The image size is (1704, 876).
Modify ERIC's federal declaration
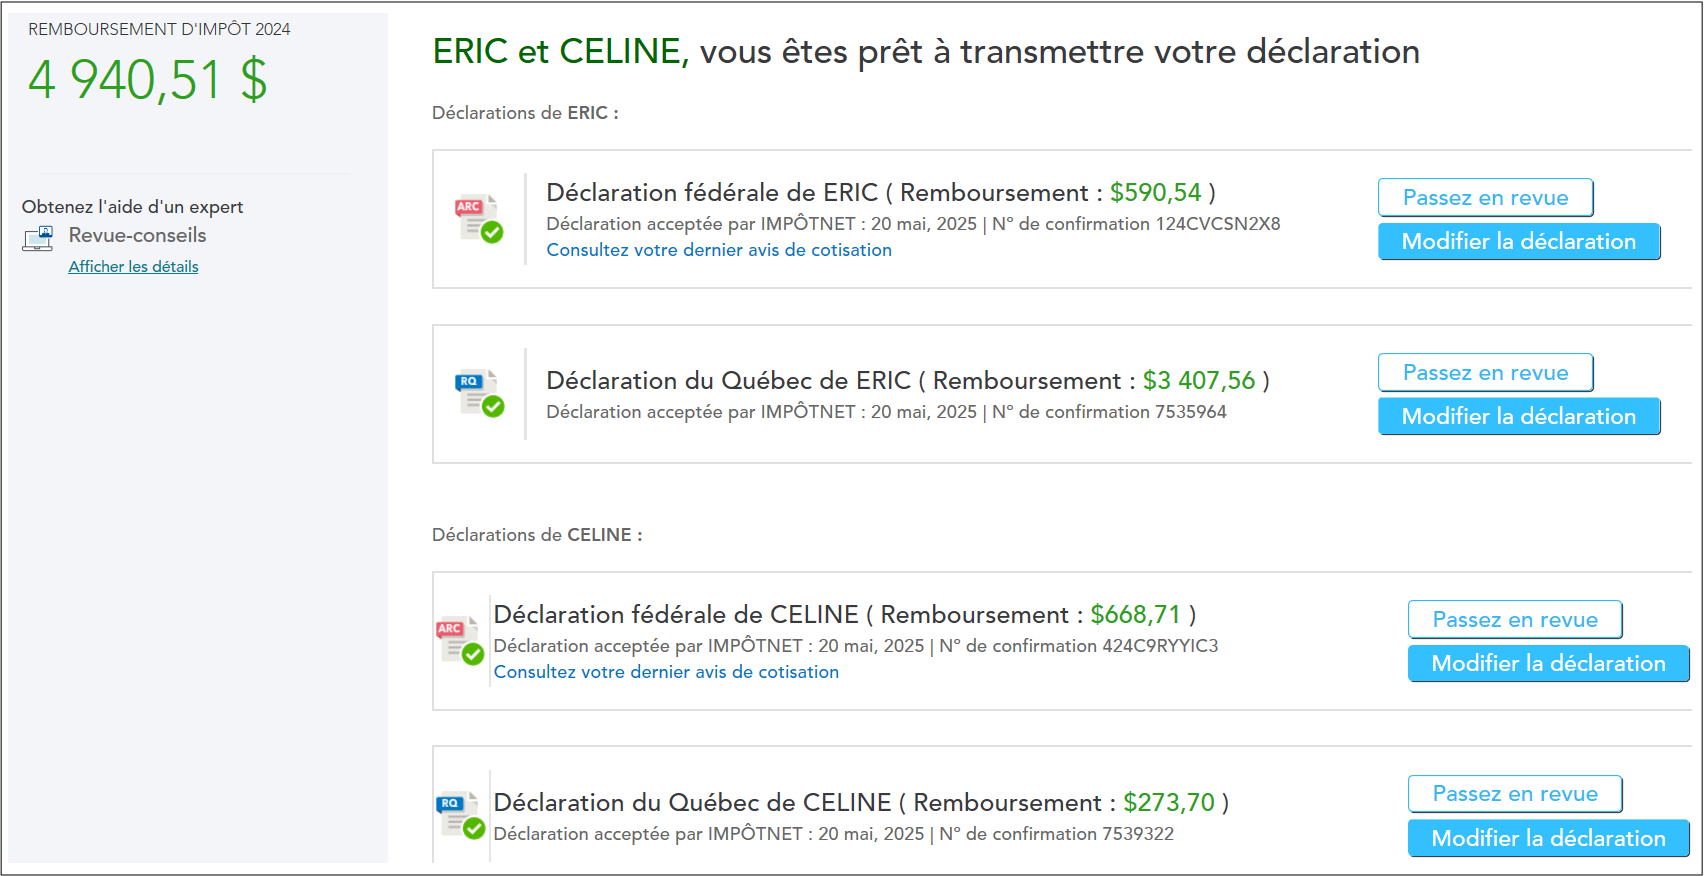1518,242
